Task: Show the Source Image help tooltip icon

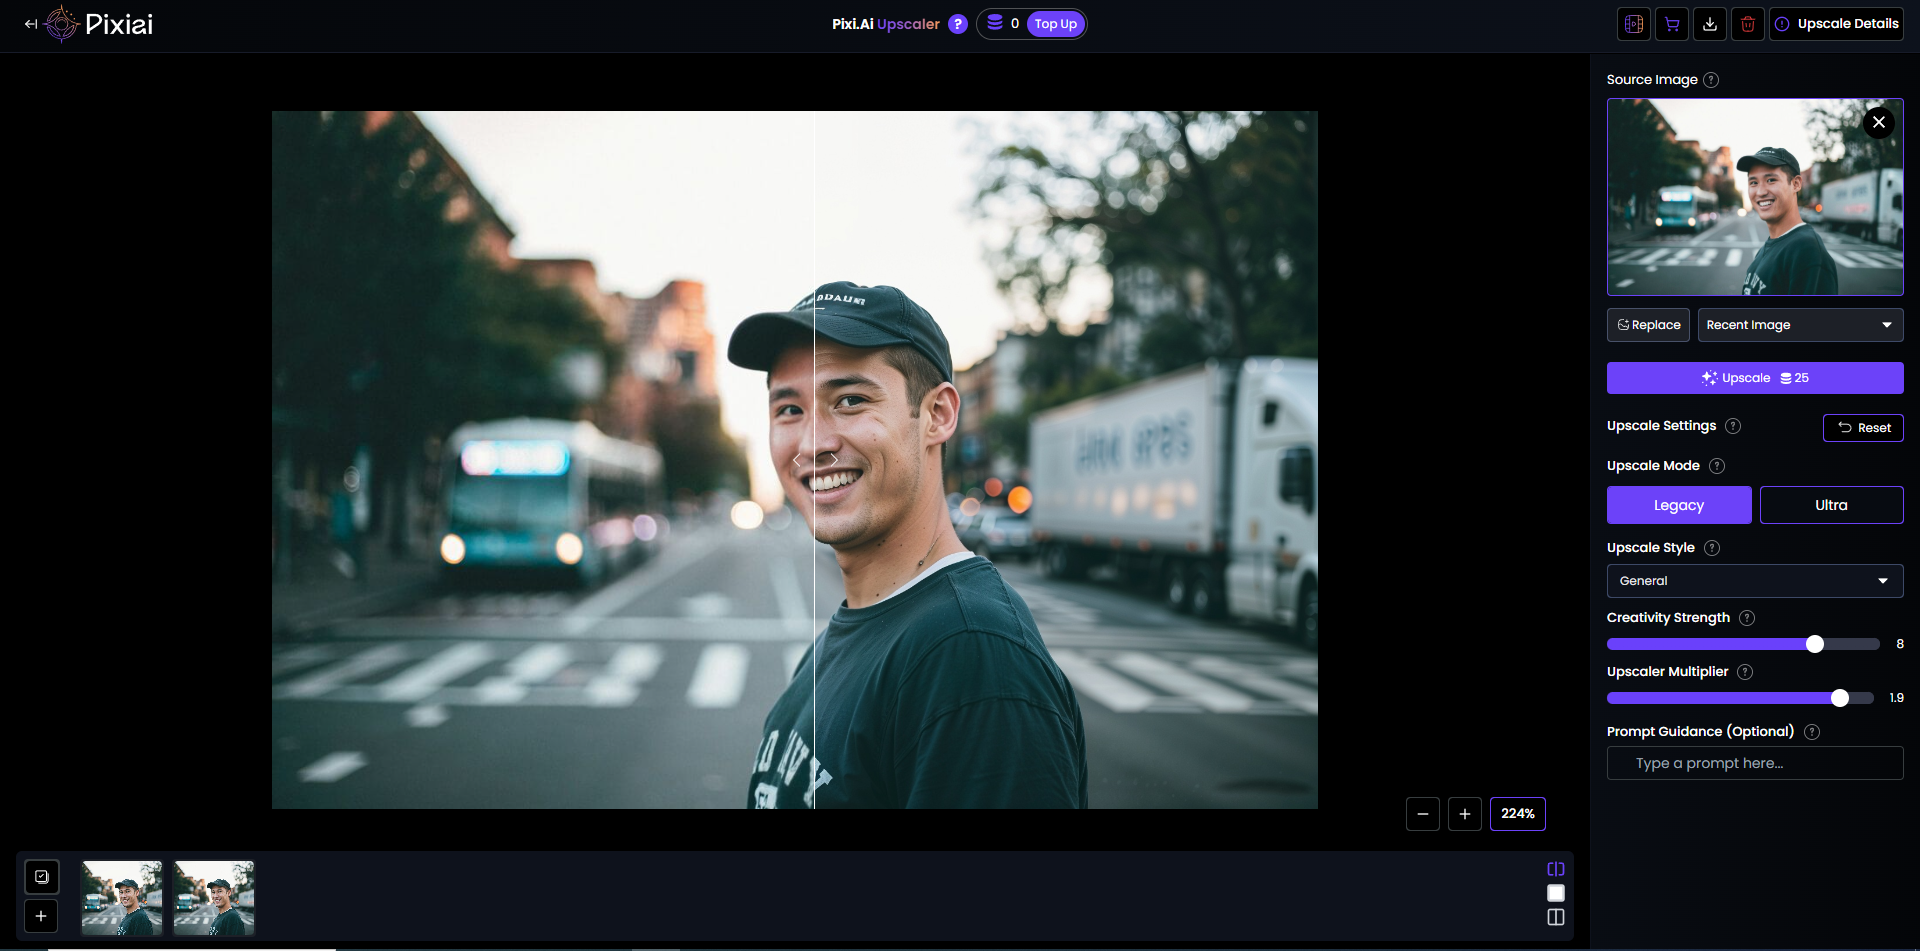Action: (1711, 80)
